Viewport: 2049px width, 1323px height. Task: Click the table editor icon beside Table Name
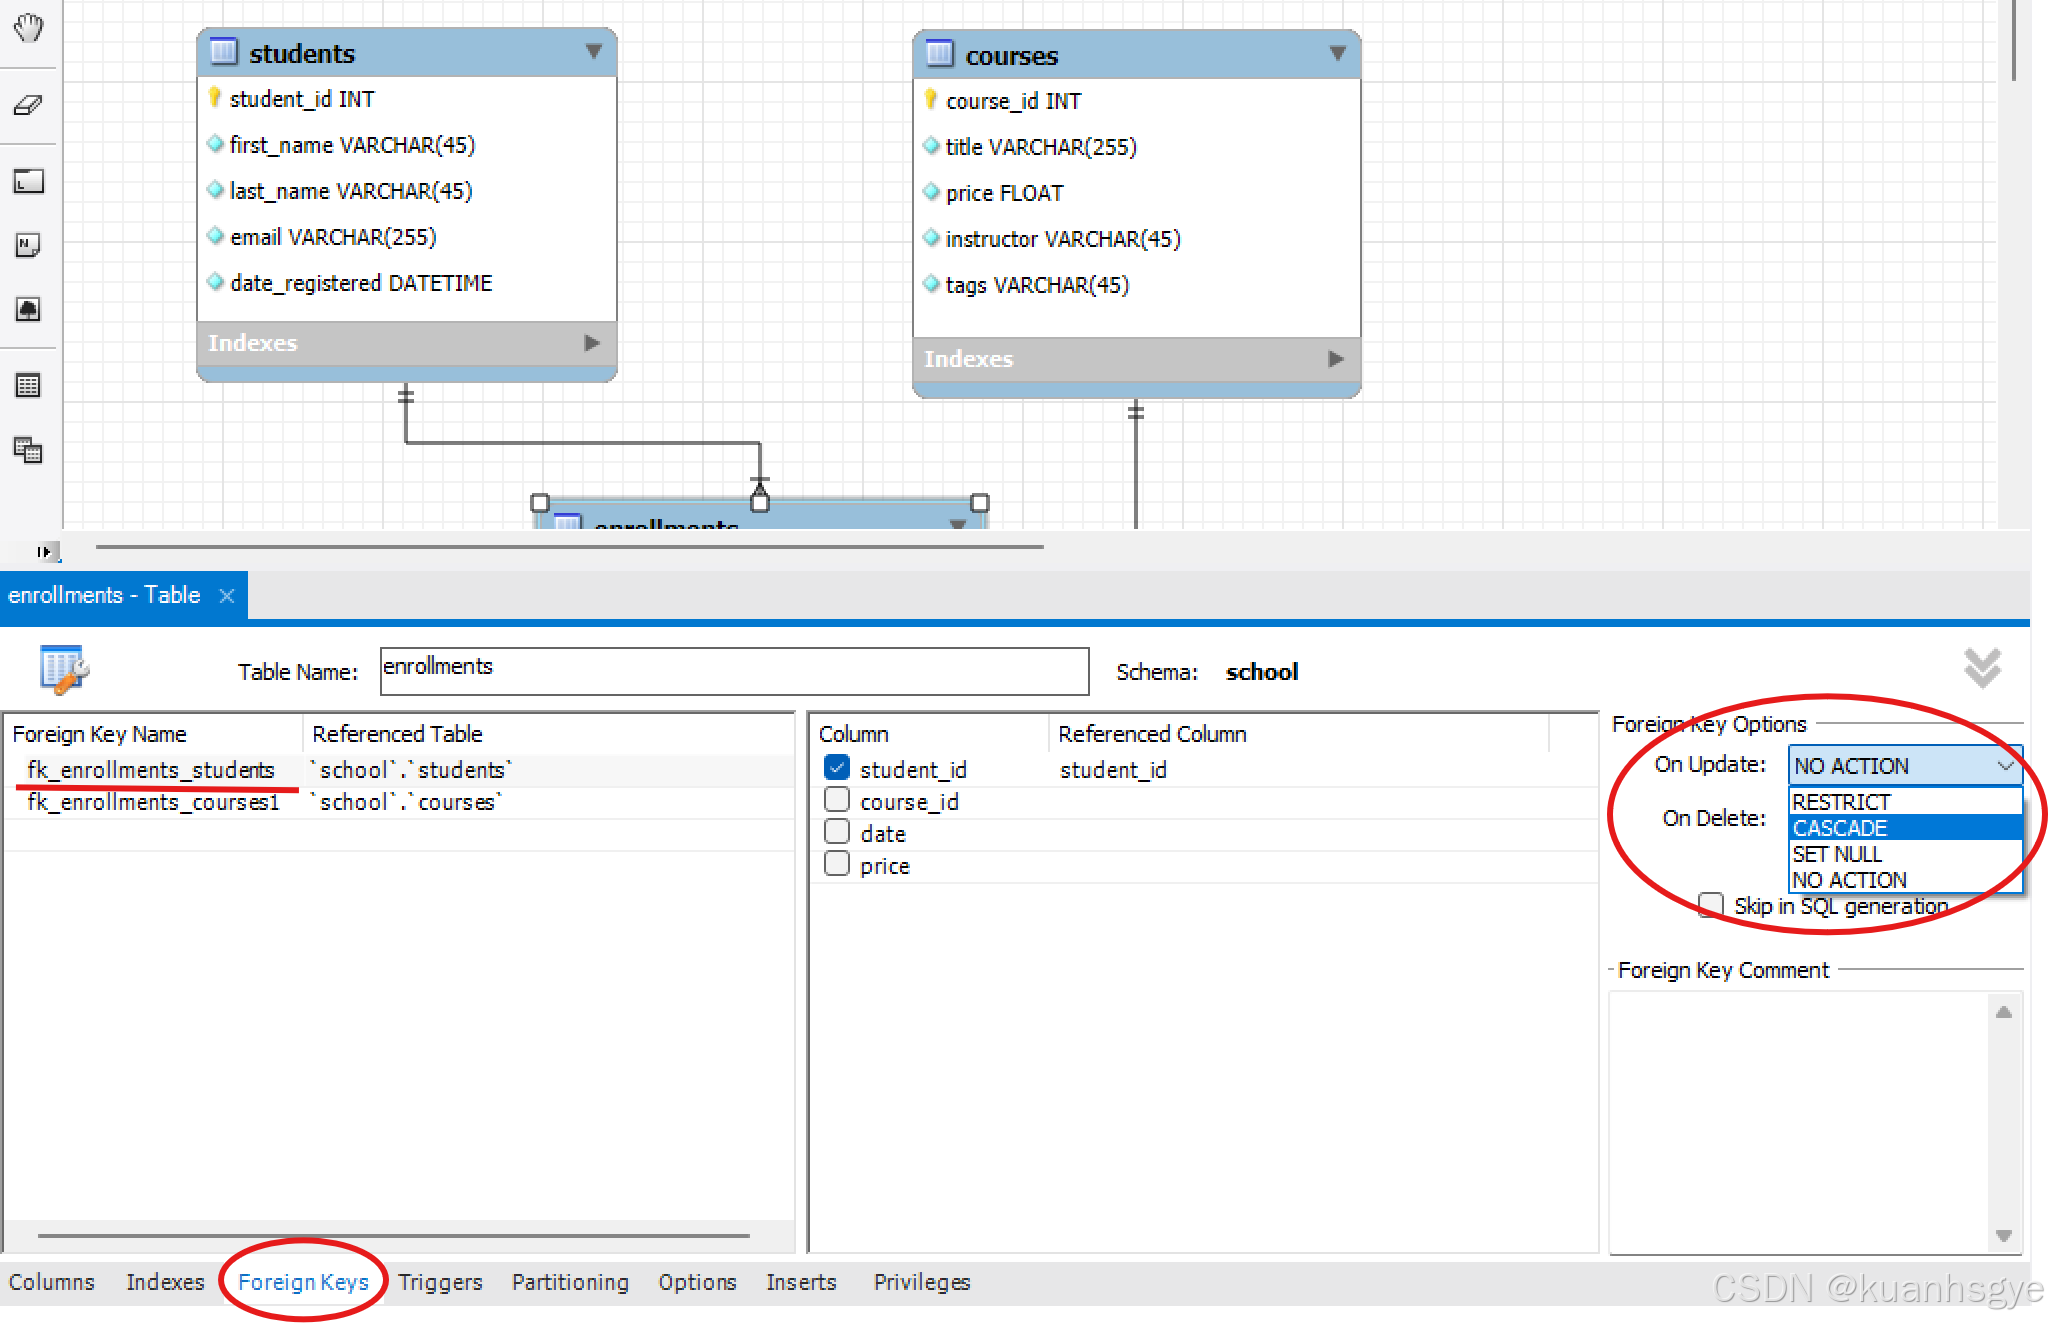pyautogui.click(x=63, y=669)
